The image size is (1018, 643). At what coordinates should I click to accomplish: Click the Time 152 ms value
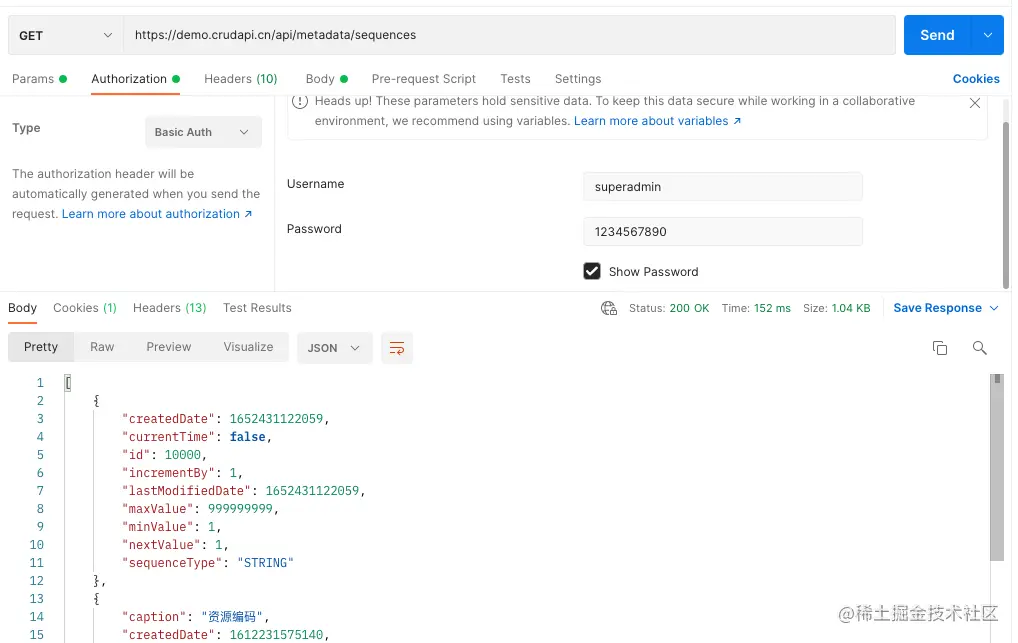point(772,308)
